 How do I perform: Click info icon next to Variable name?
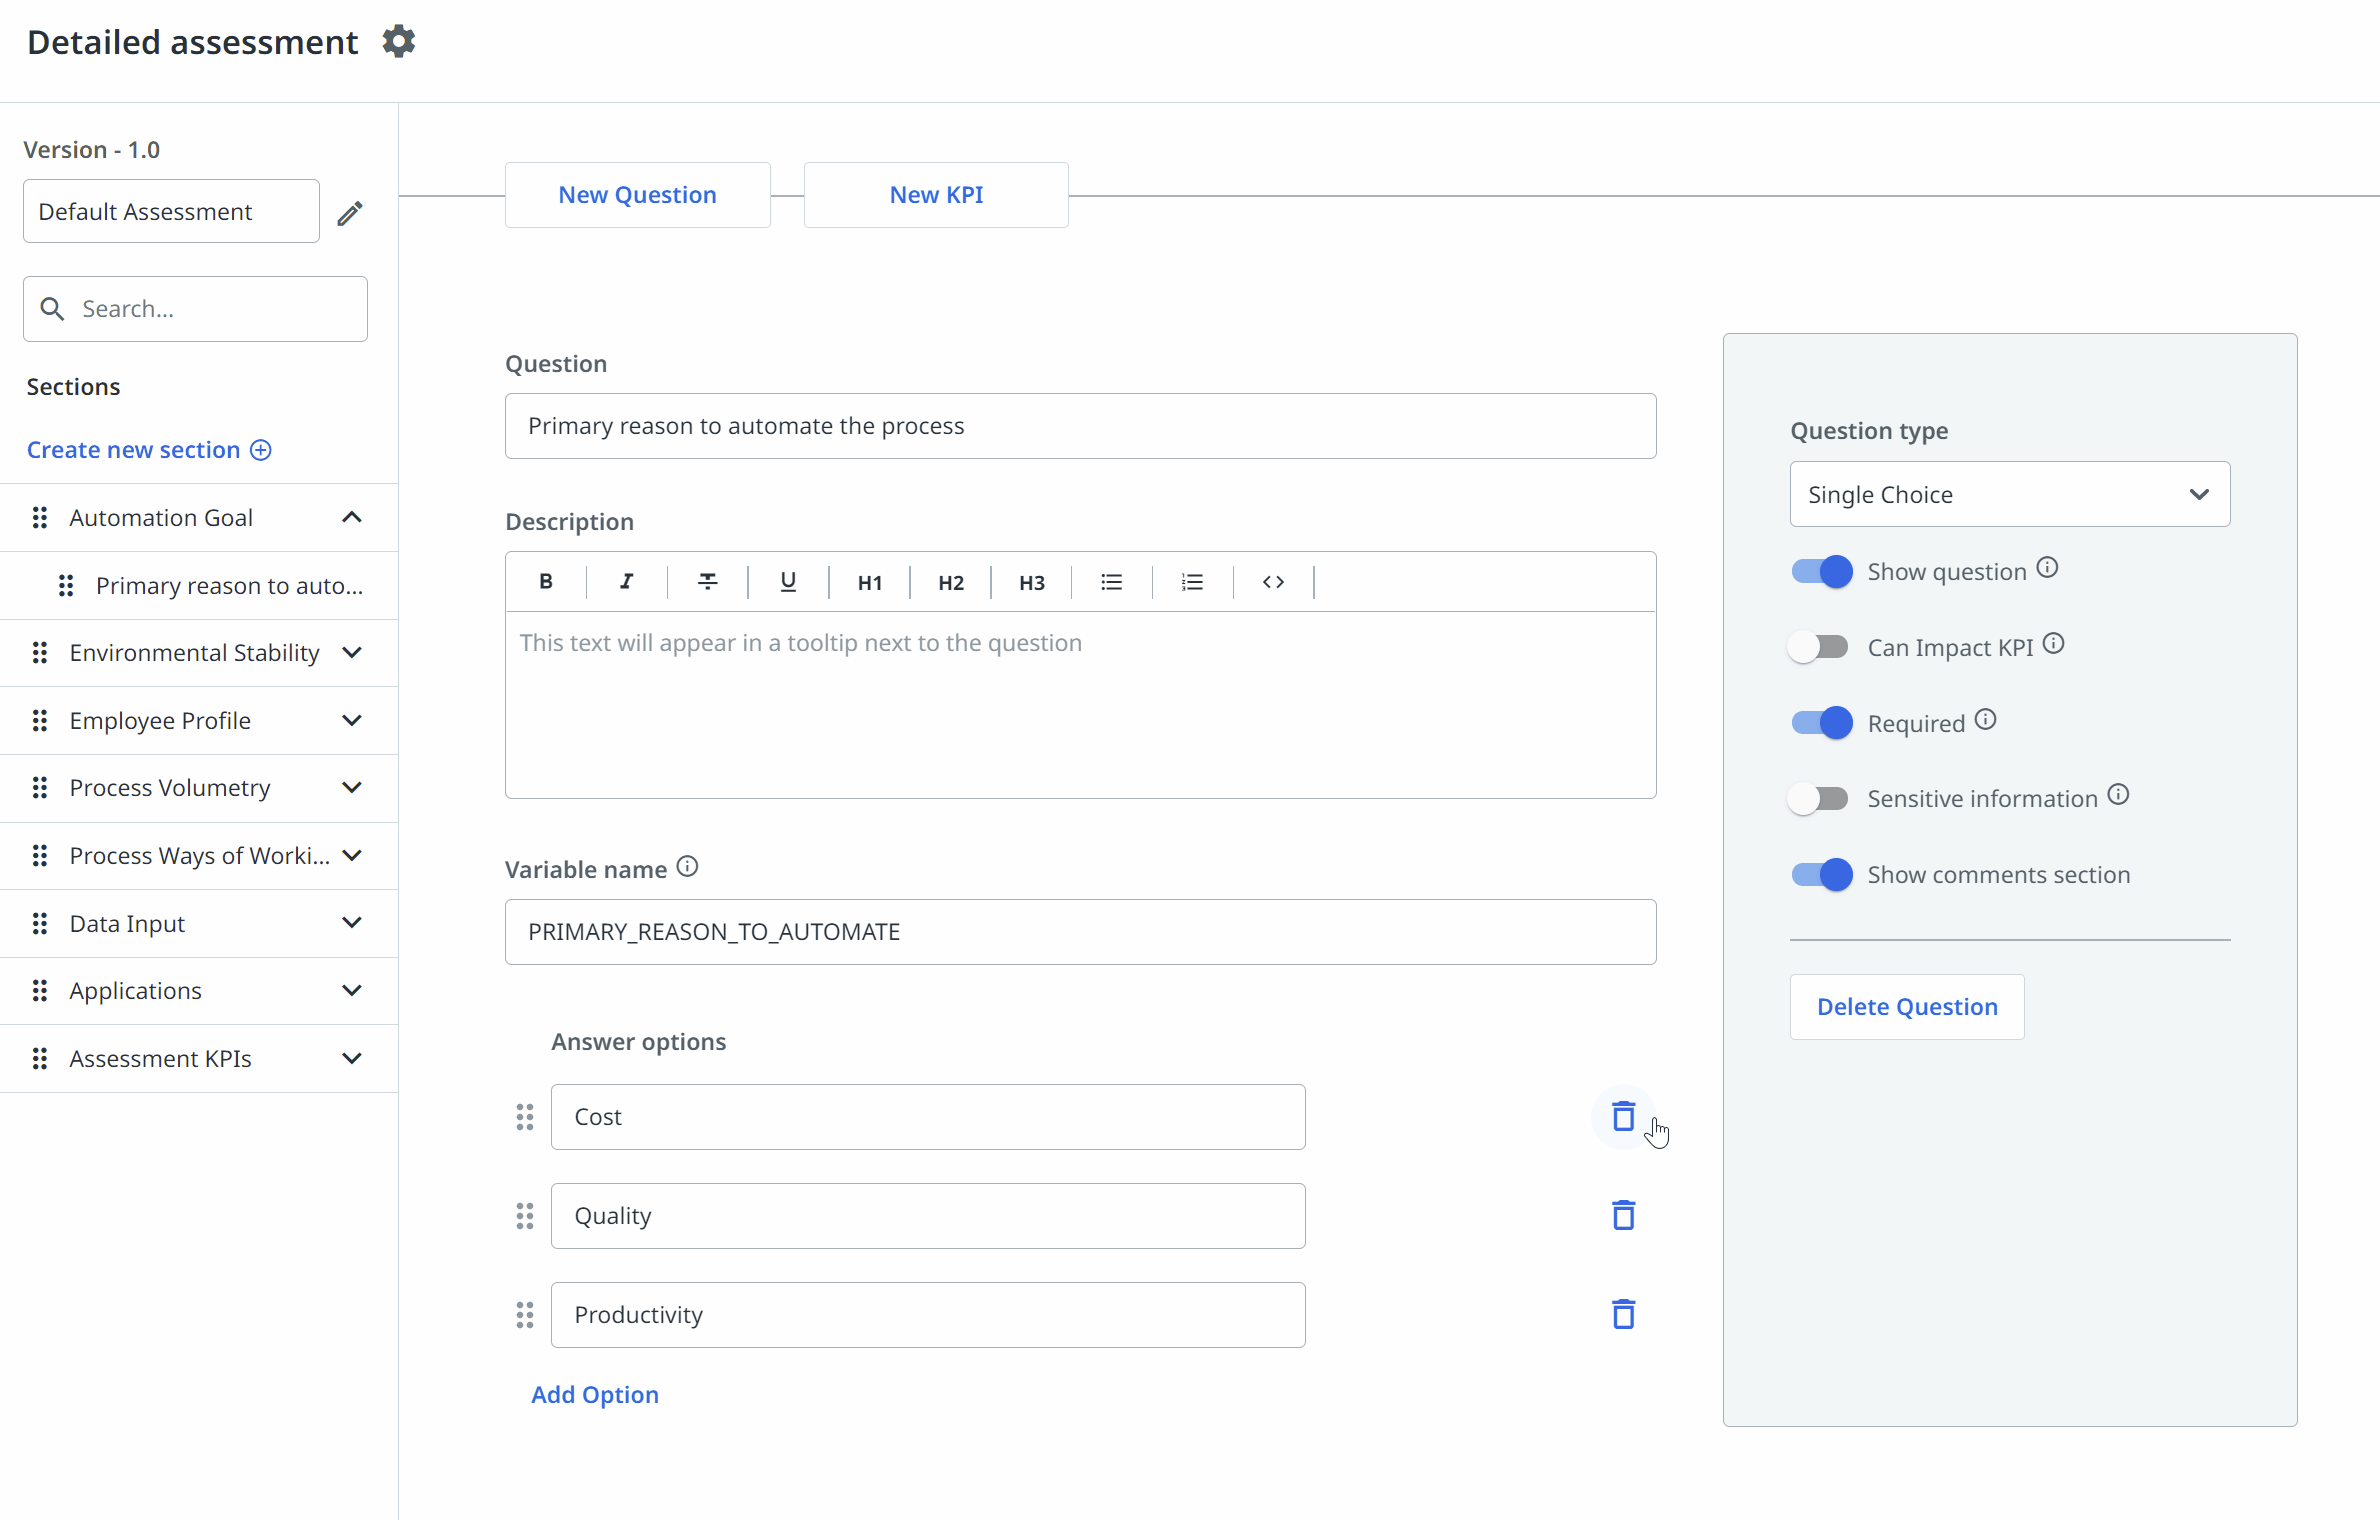[x=687, y=867]
